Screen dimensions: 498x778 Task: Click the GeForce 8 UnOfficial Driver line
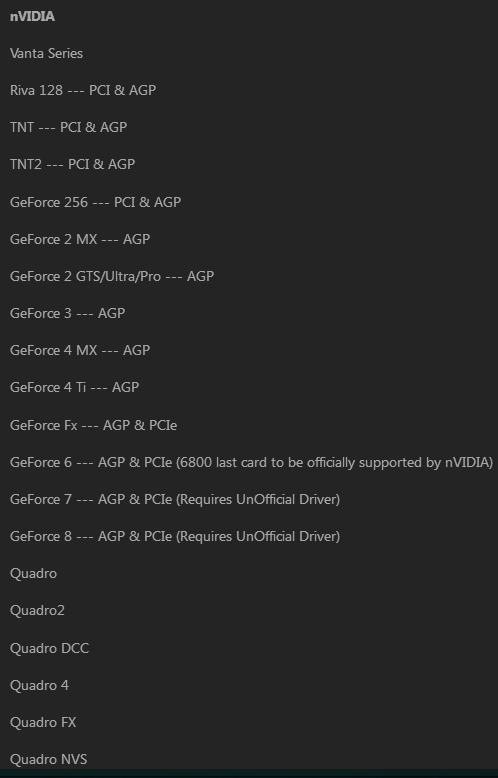tap(175, 536)
